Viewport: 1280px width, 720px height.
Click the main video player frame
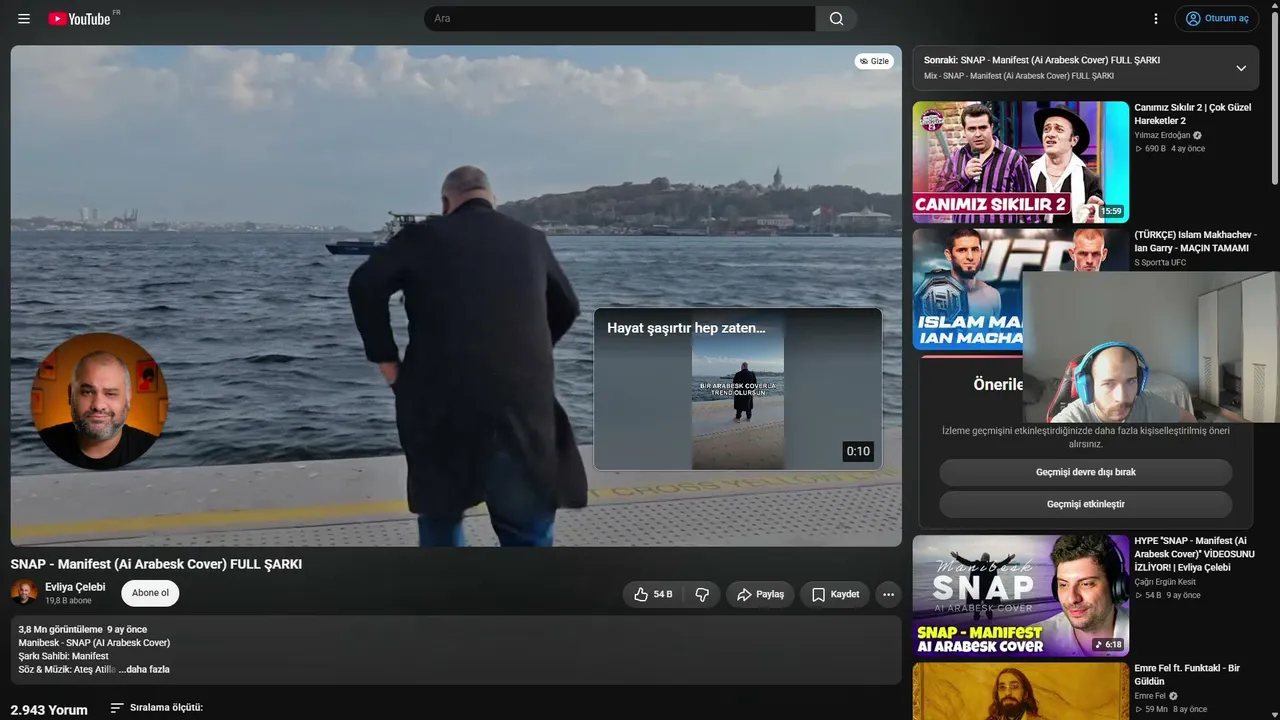tap(456, 296)
